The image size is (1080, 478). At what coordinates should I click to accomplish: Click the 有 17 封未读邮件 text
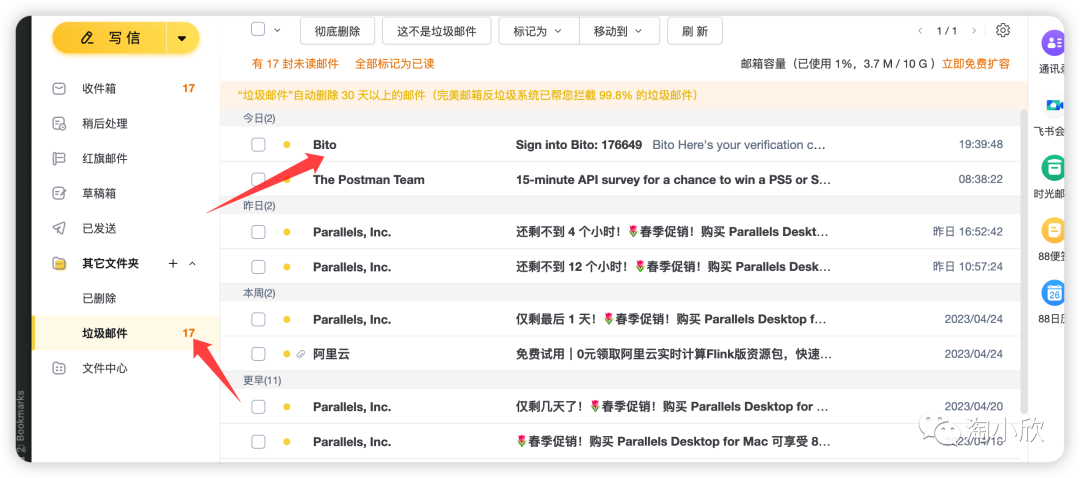[295, 64]
